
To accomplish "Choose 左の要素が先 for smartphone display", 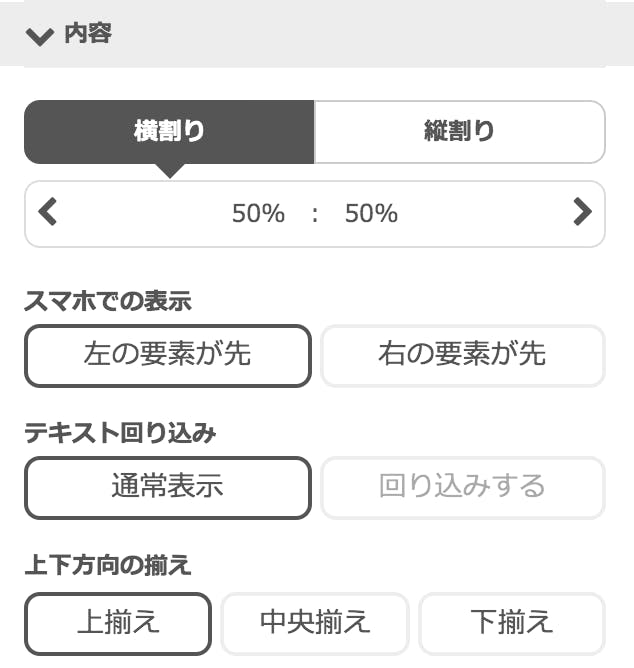I will click(168, 356).
